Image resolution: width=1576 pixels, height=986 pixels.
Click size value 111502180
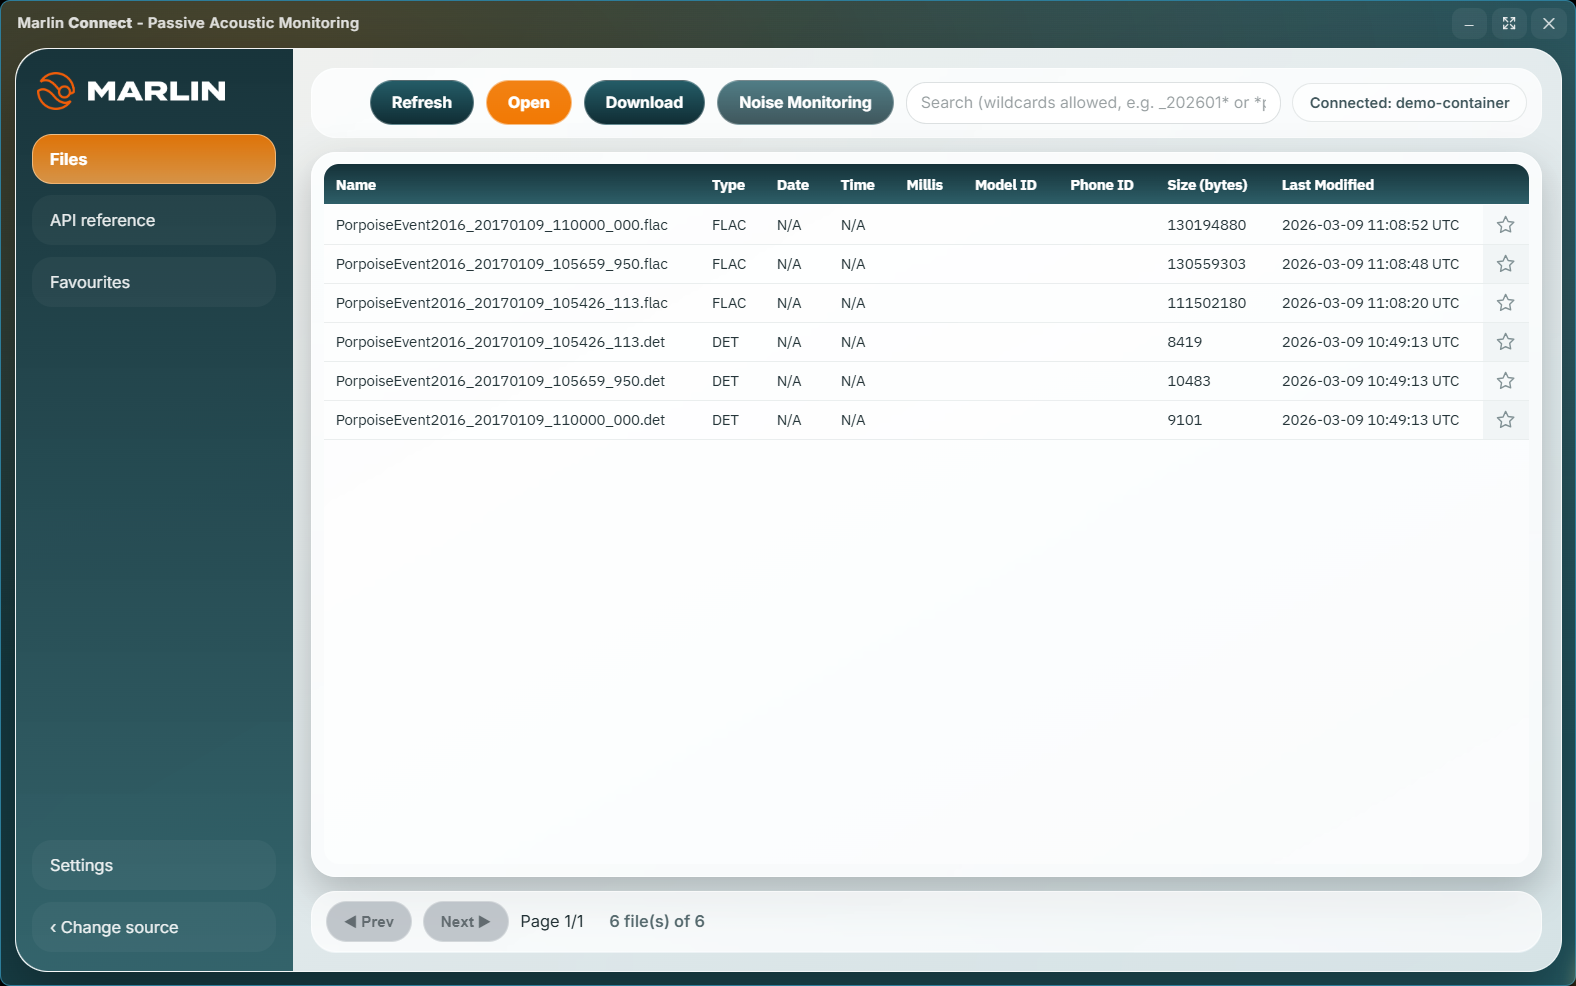[1207, 303]
